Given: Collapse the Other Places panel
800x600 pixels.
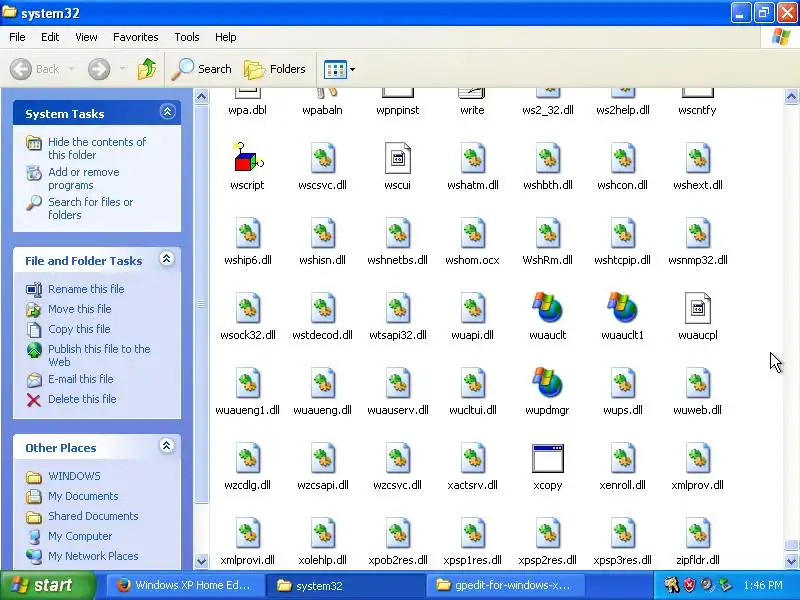Looking at the screenshot, I should (x=166, y=446).
